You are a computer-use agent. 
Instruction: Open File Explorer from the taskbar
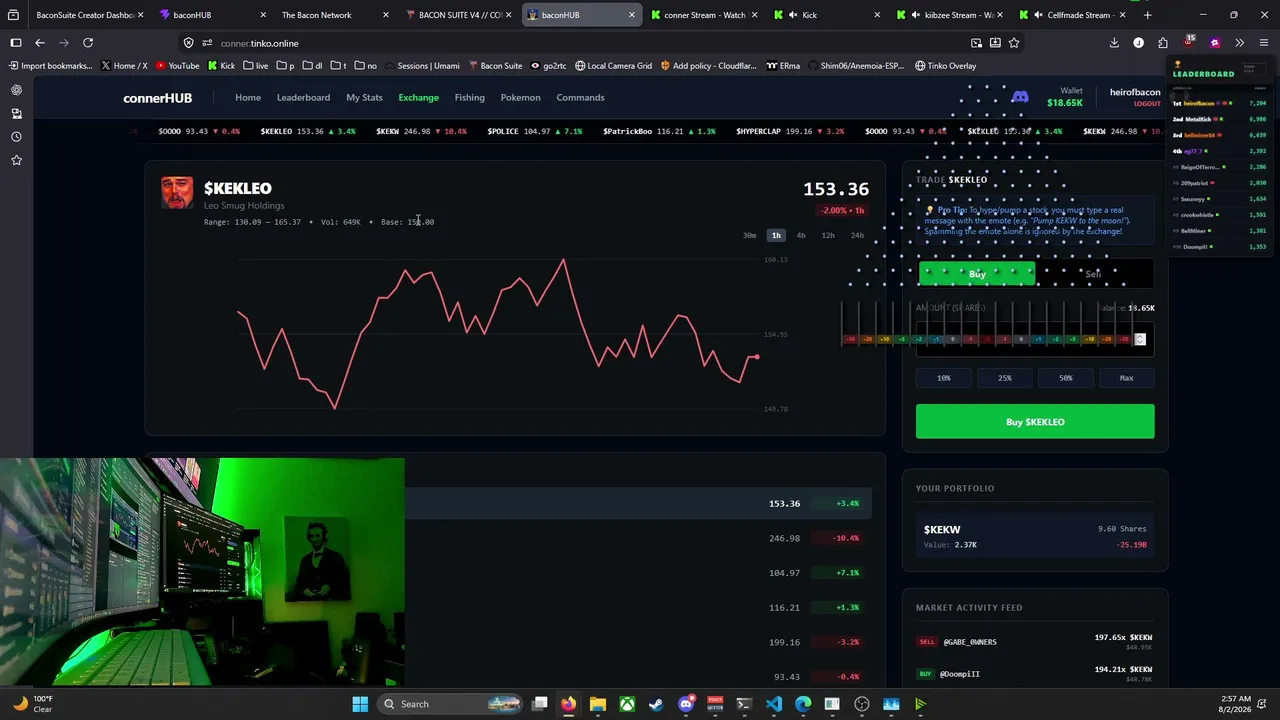[597, 704]
